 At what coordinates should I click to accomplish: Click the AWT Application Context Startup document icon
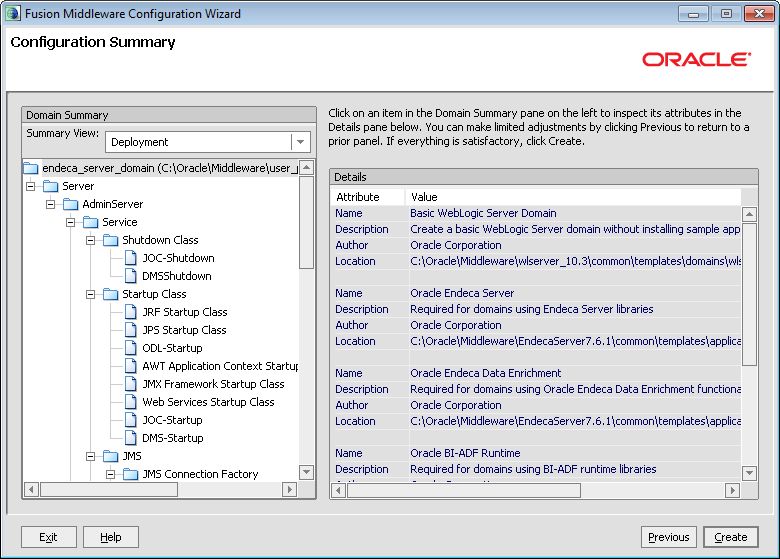(130, 366)
